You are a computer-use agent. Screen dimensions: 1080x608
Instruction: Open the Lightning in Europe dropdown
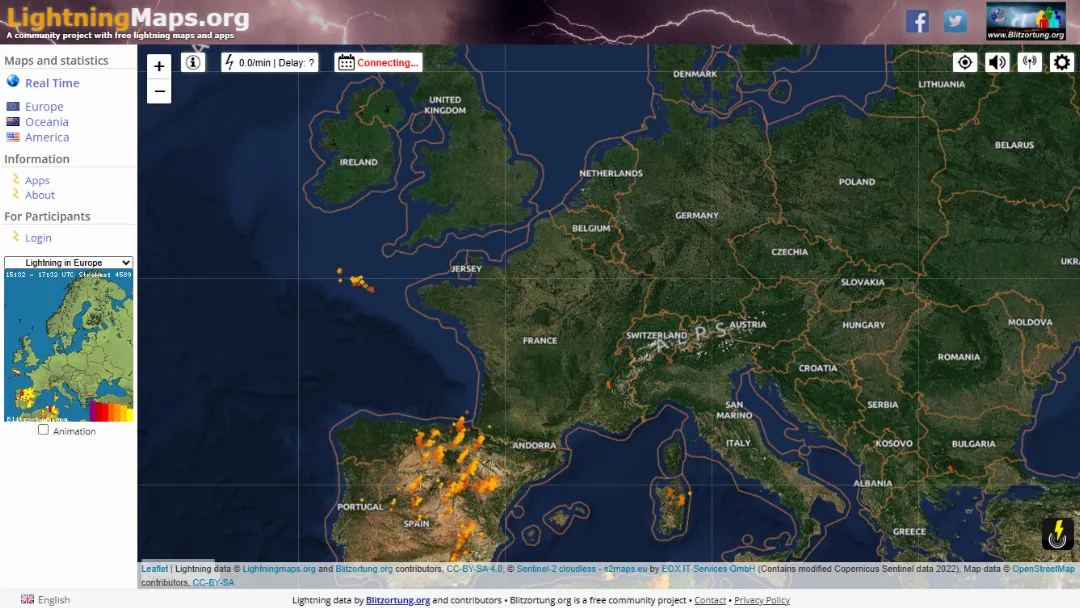point(67,262)
